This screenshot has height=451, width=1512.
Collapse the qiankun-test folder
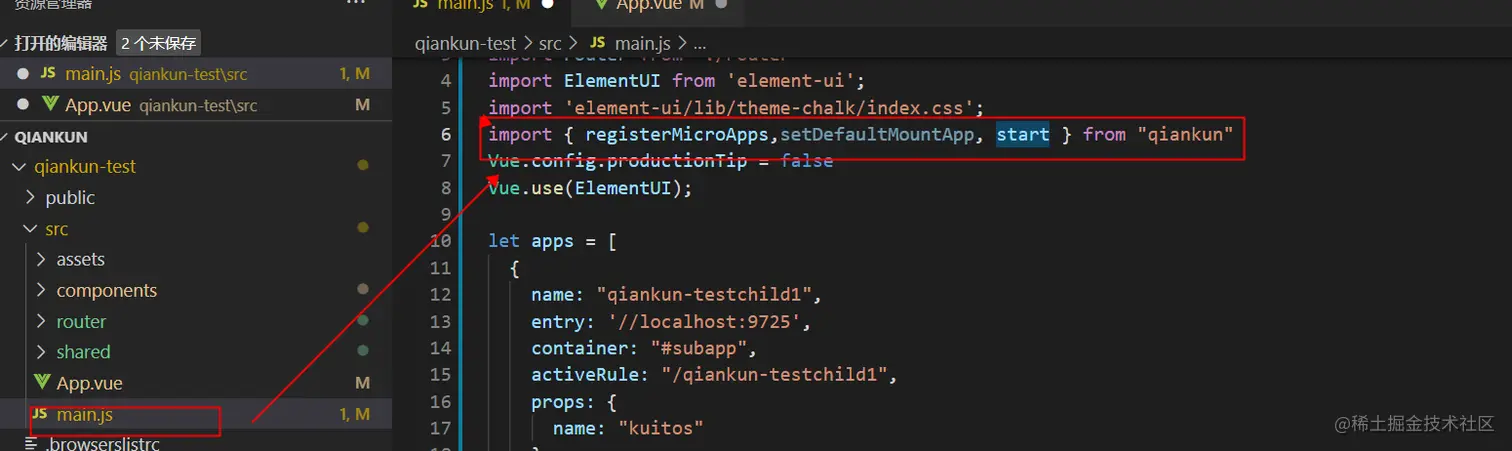tap(19, 167)
